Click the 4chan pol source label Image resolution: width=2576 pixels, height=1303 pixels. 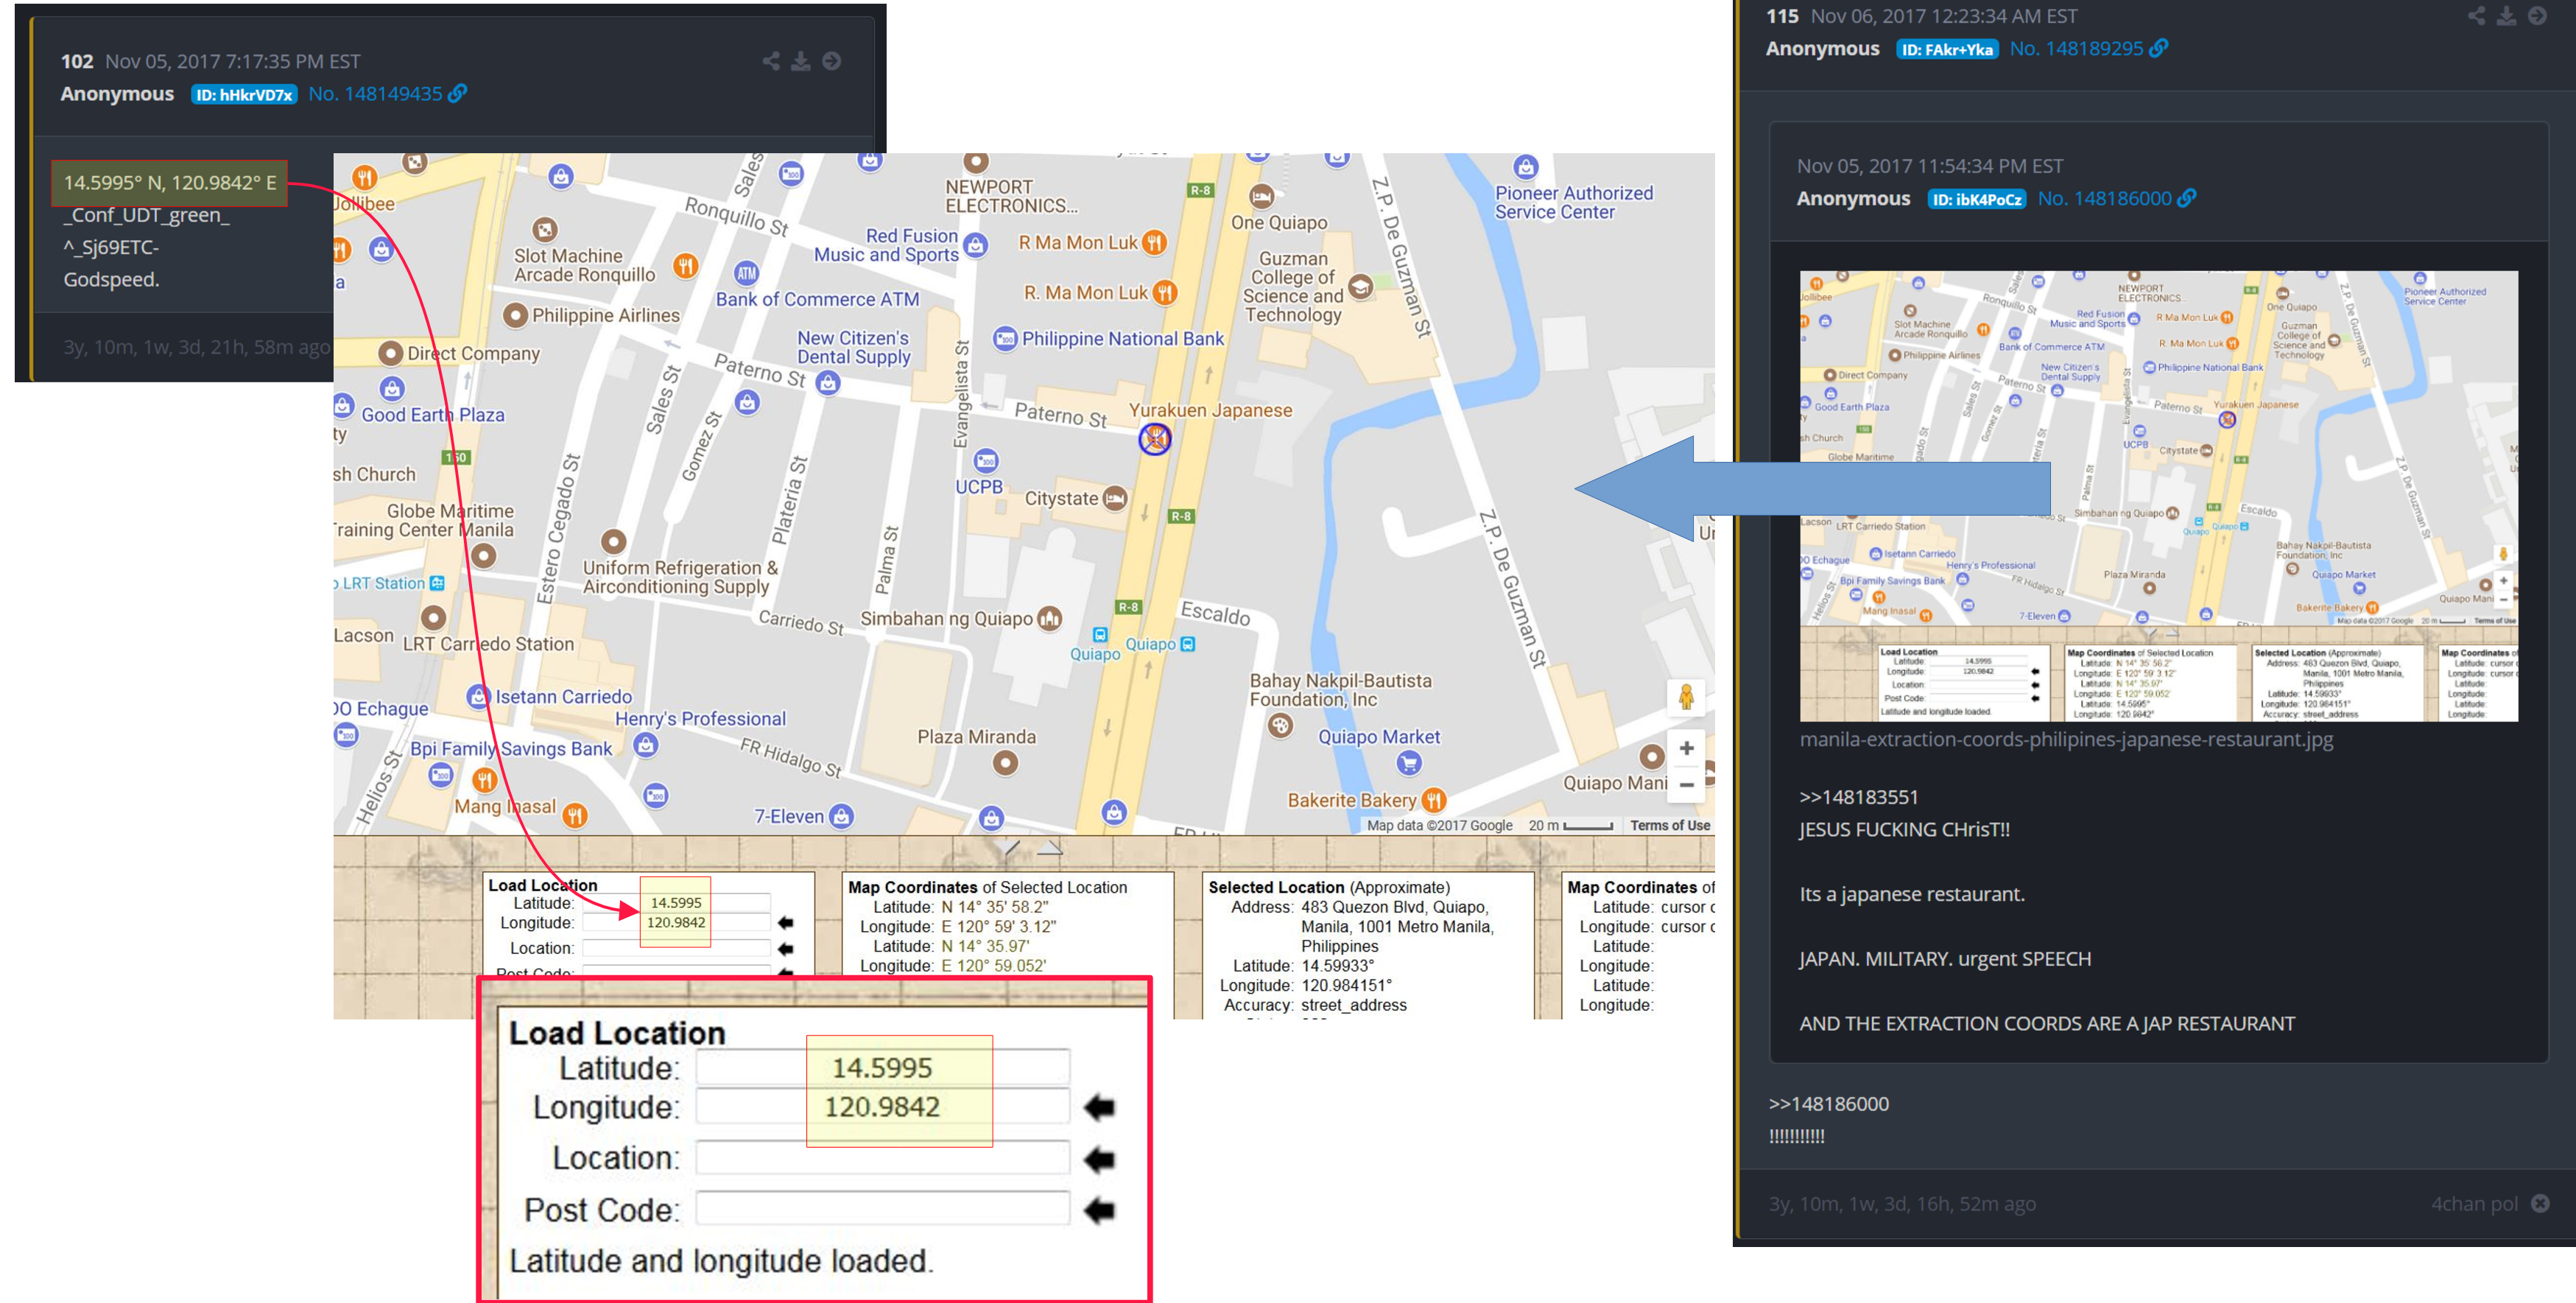pos(2474,1203)
